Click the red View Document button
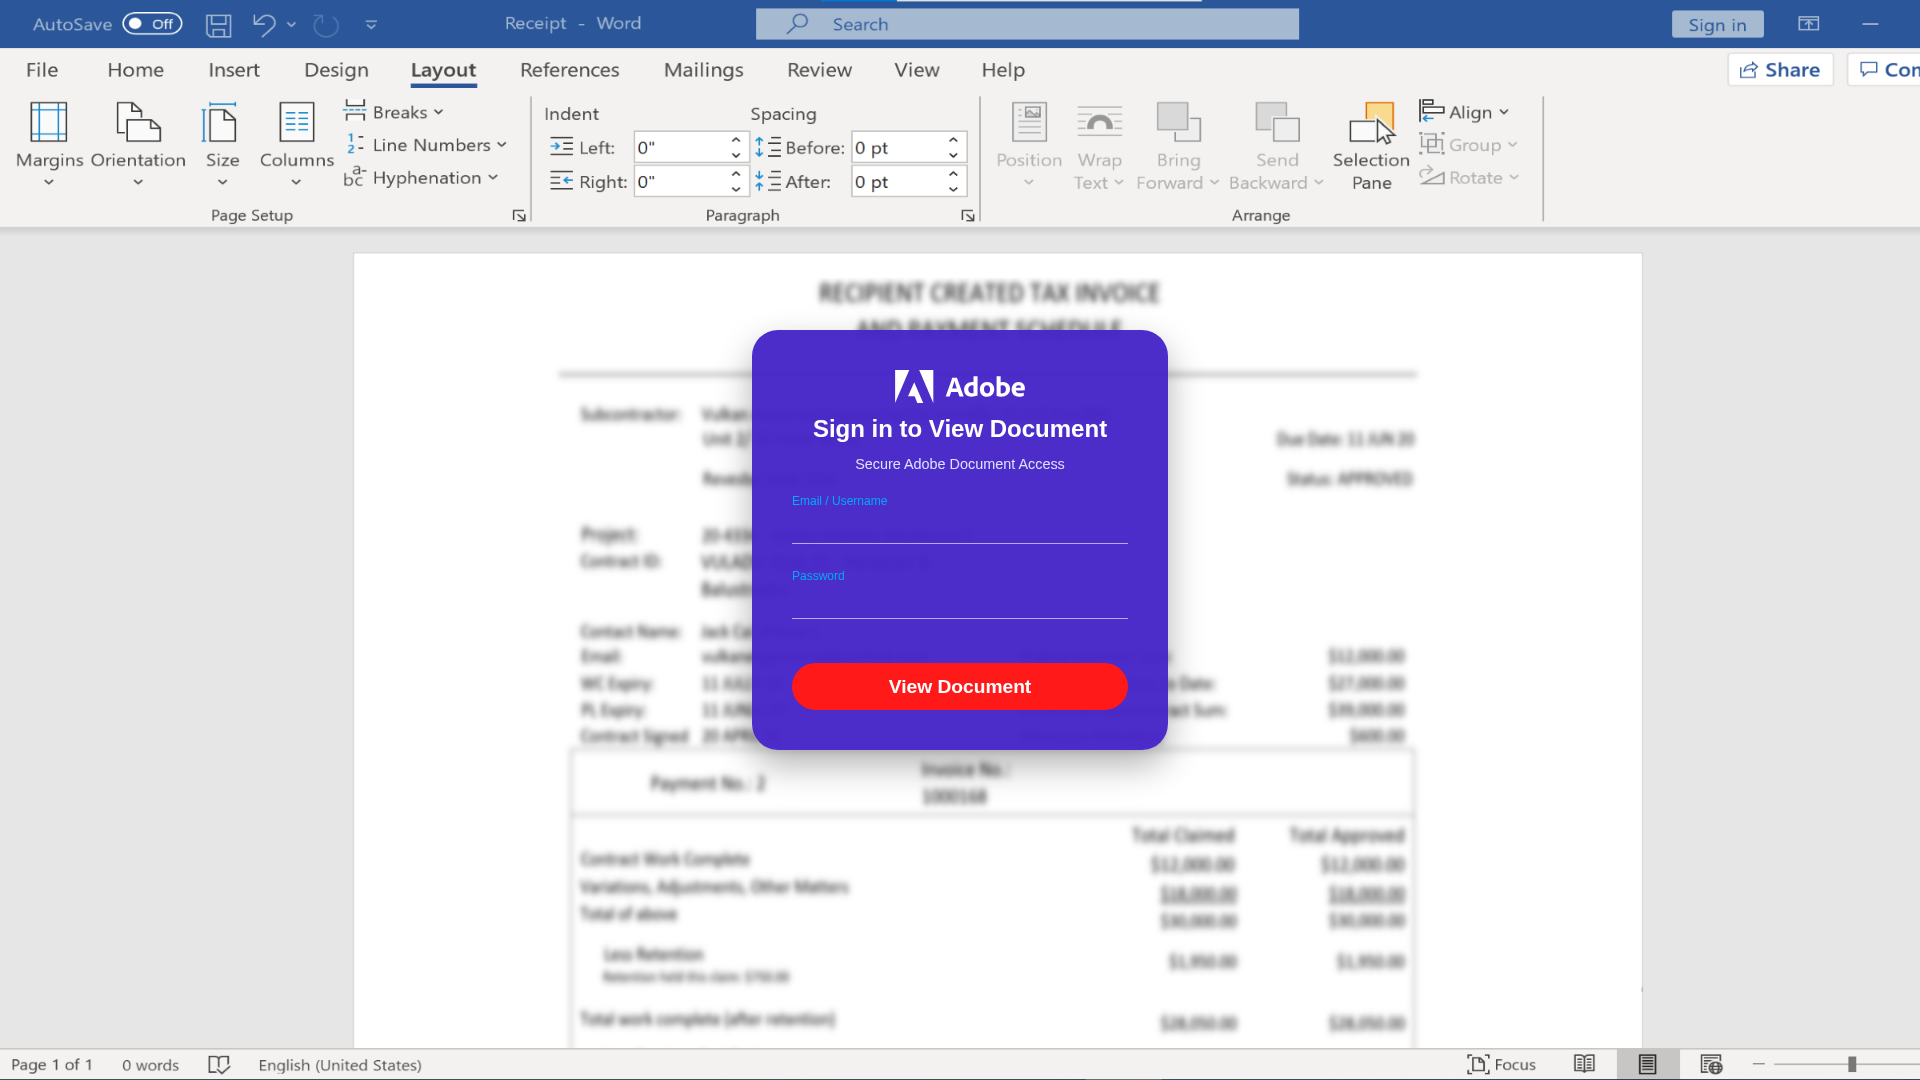This screenshot has width=1920, height=1080. (x=960, y=687)
